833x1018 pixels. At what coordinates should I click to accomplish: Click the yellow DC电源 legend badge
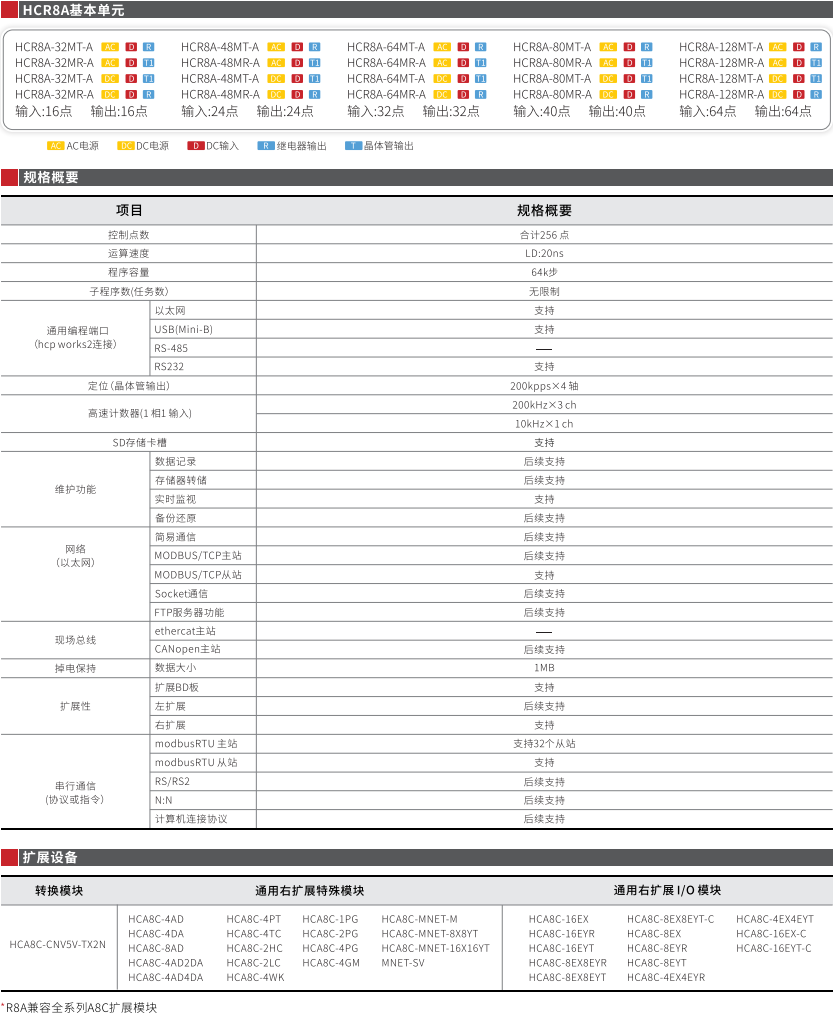[x=126, y=146]
